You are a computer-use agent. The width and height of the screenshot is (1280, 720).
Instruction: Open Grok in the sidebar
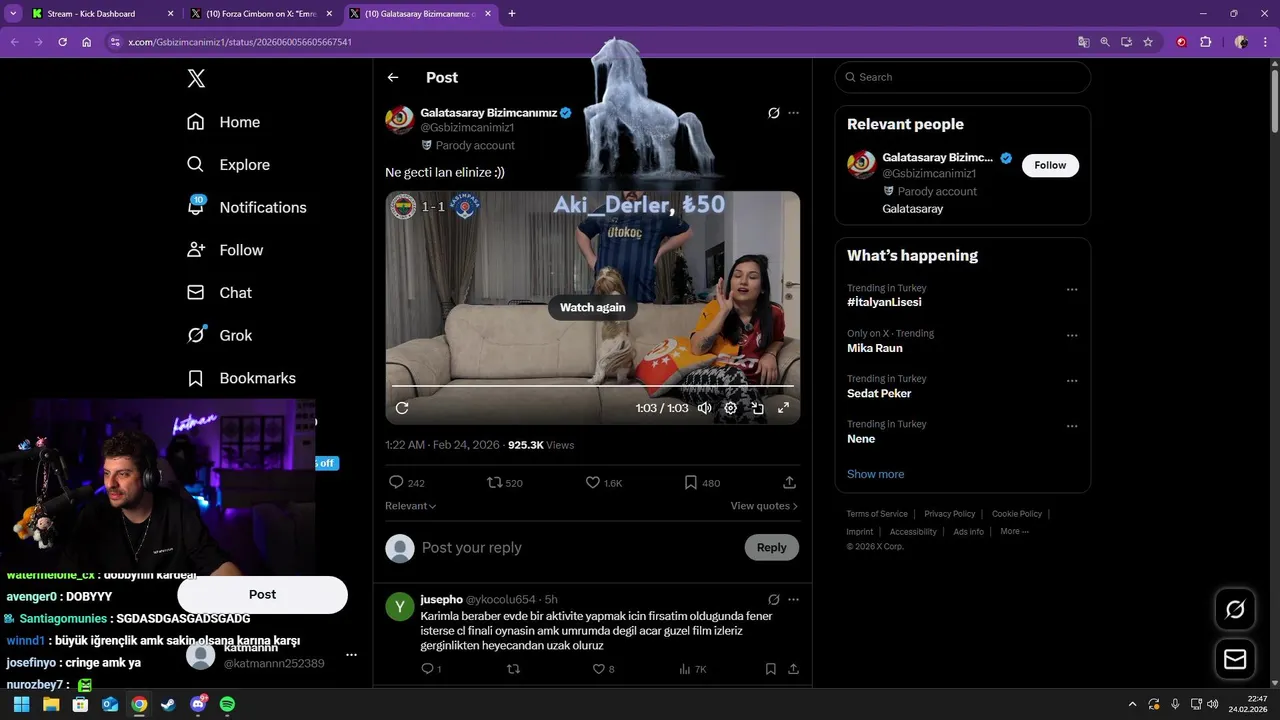tap(219, 335)
